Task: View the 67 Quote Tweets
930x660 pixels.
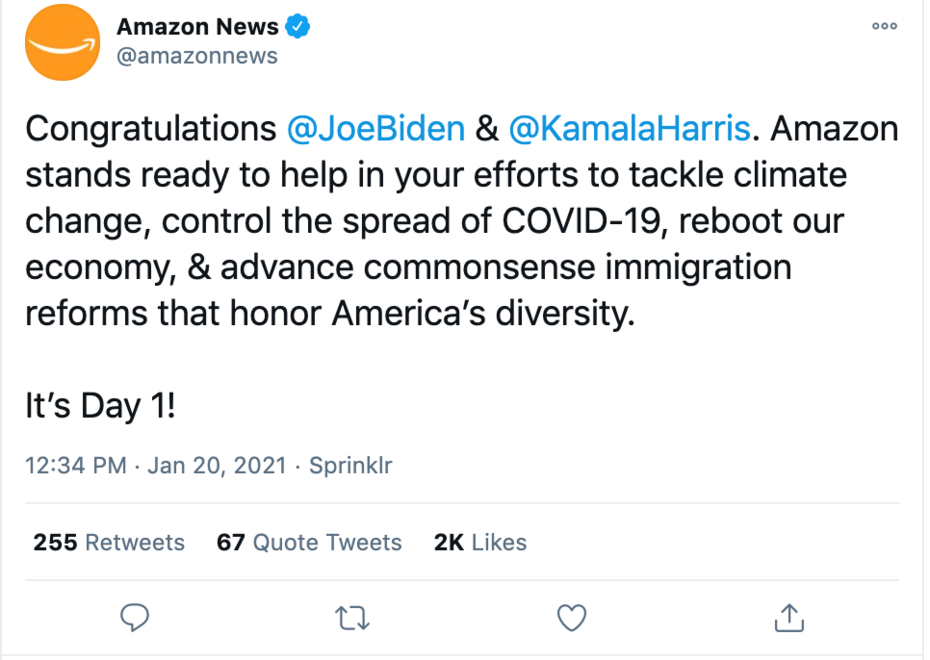Action: click(309, 542)
